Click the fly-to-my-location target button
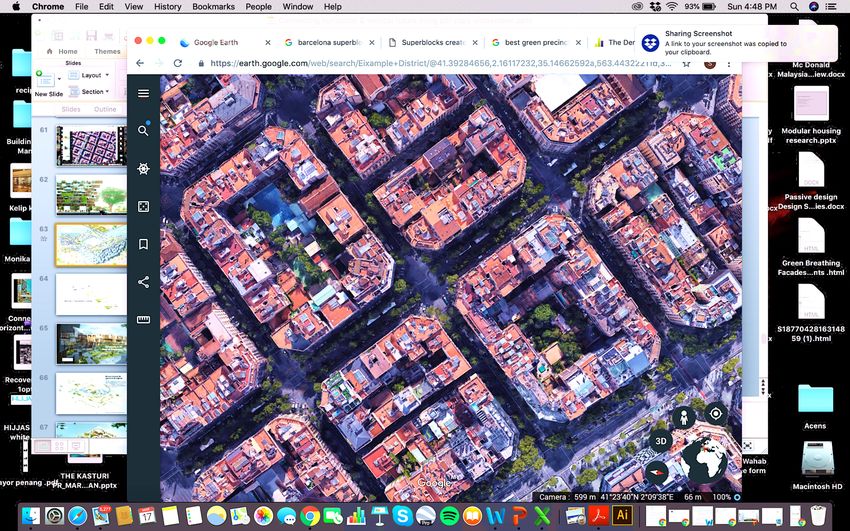Image resolution: width=850 pixels, height=531 pixels. (716, 414)
